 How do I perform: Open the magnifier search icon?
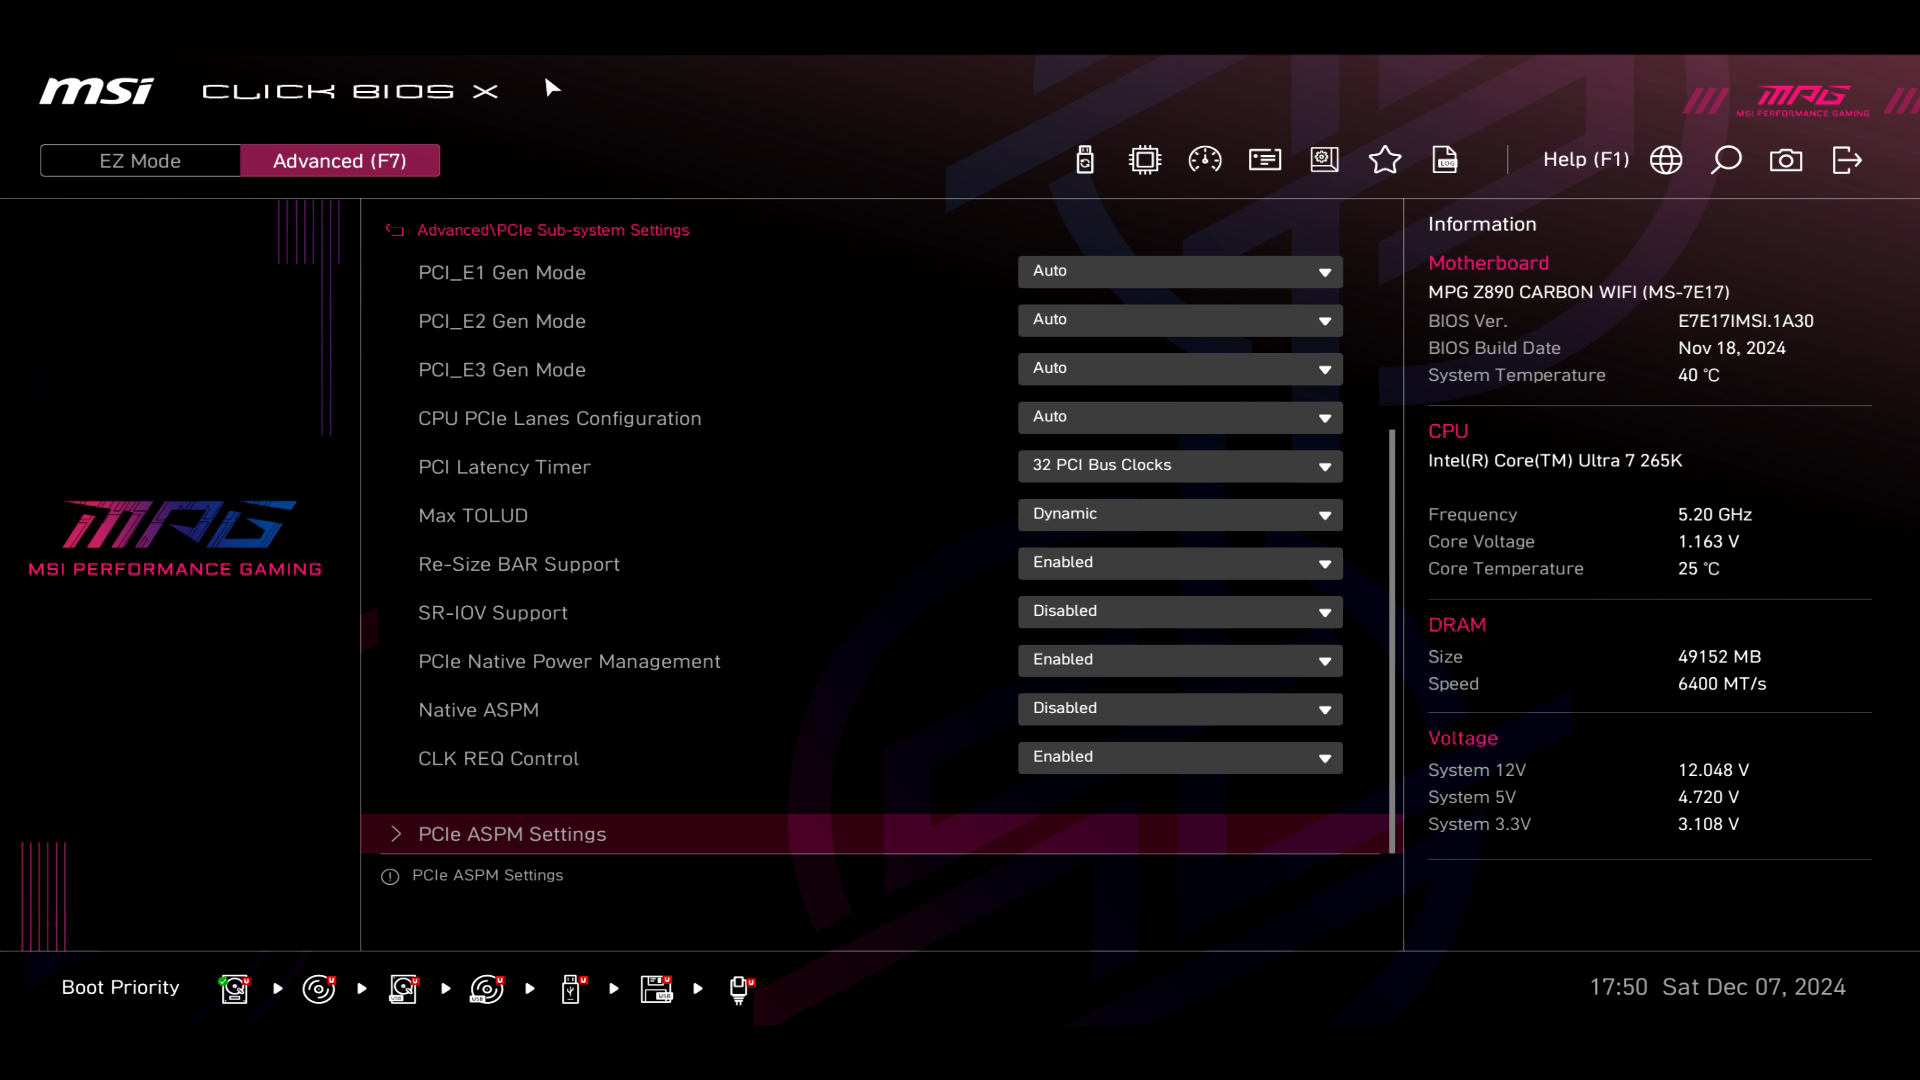(1726, 160)
